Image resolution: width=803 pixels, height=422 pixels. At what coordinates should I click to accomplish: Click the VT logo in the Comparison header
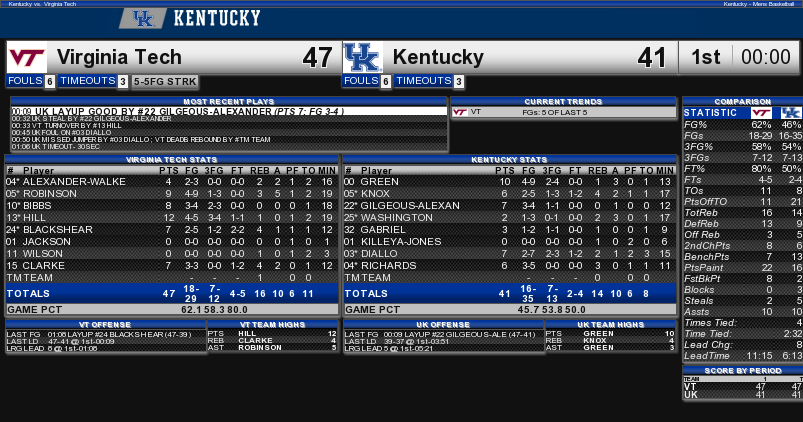761,113
